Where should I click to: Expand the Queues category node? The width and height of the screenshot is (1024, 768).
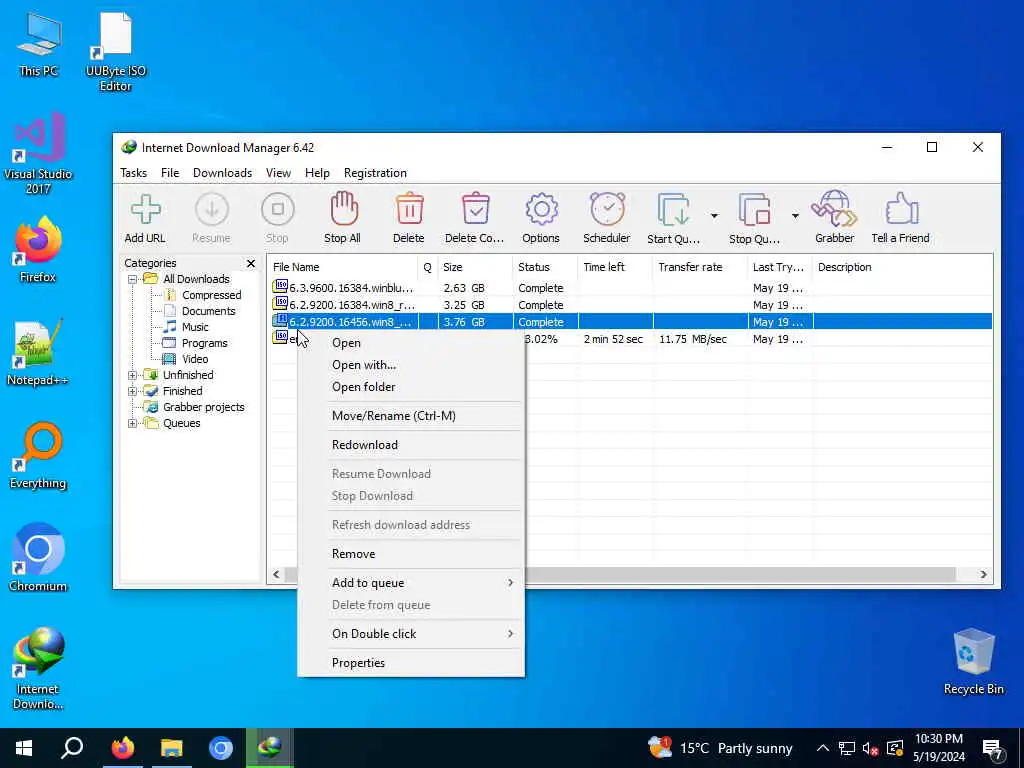132,423
